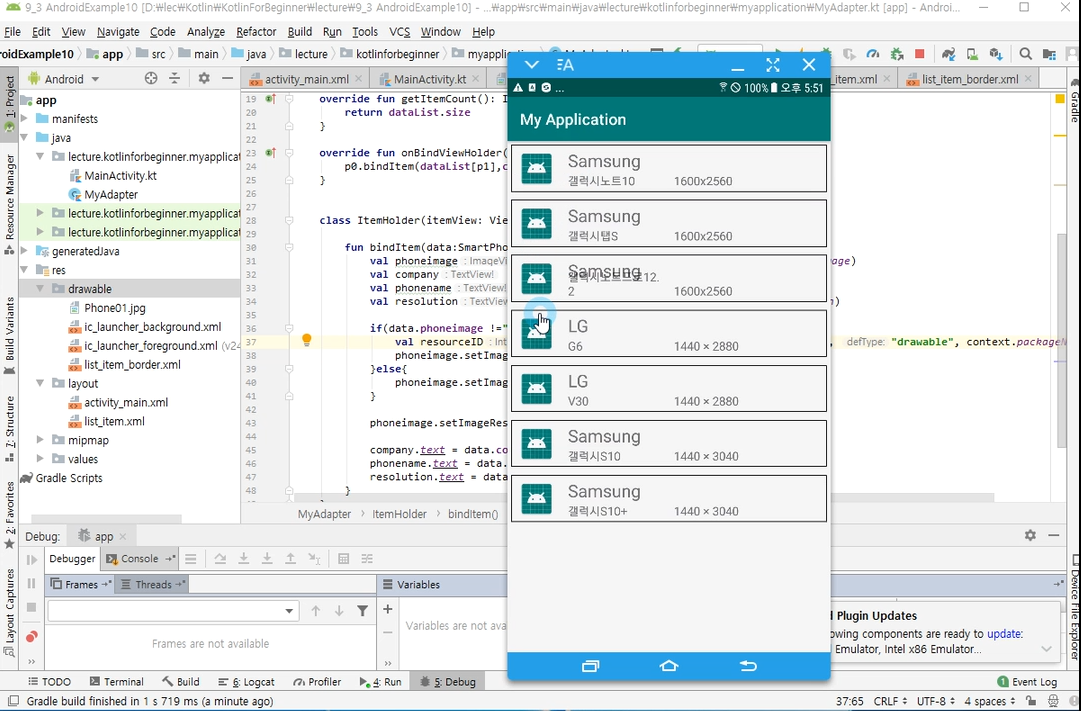1081x711 pixels.
Task: Switch to the list_item_border.xml editor tab
Action: [x=969, y=79]
